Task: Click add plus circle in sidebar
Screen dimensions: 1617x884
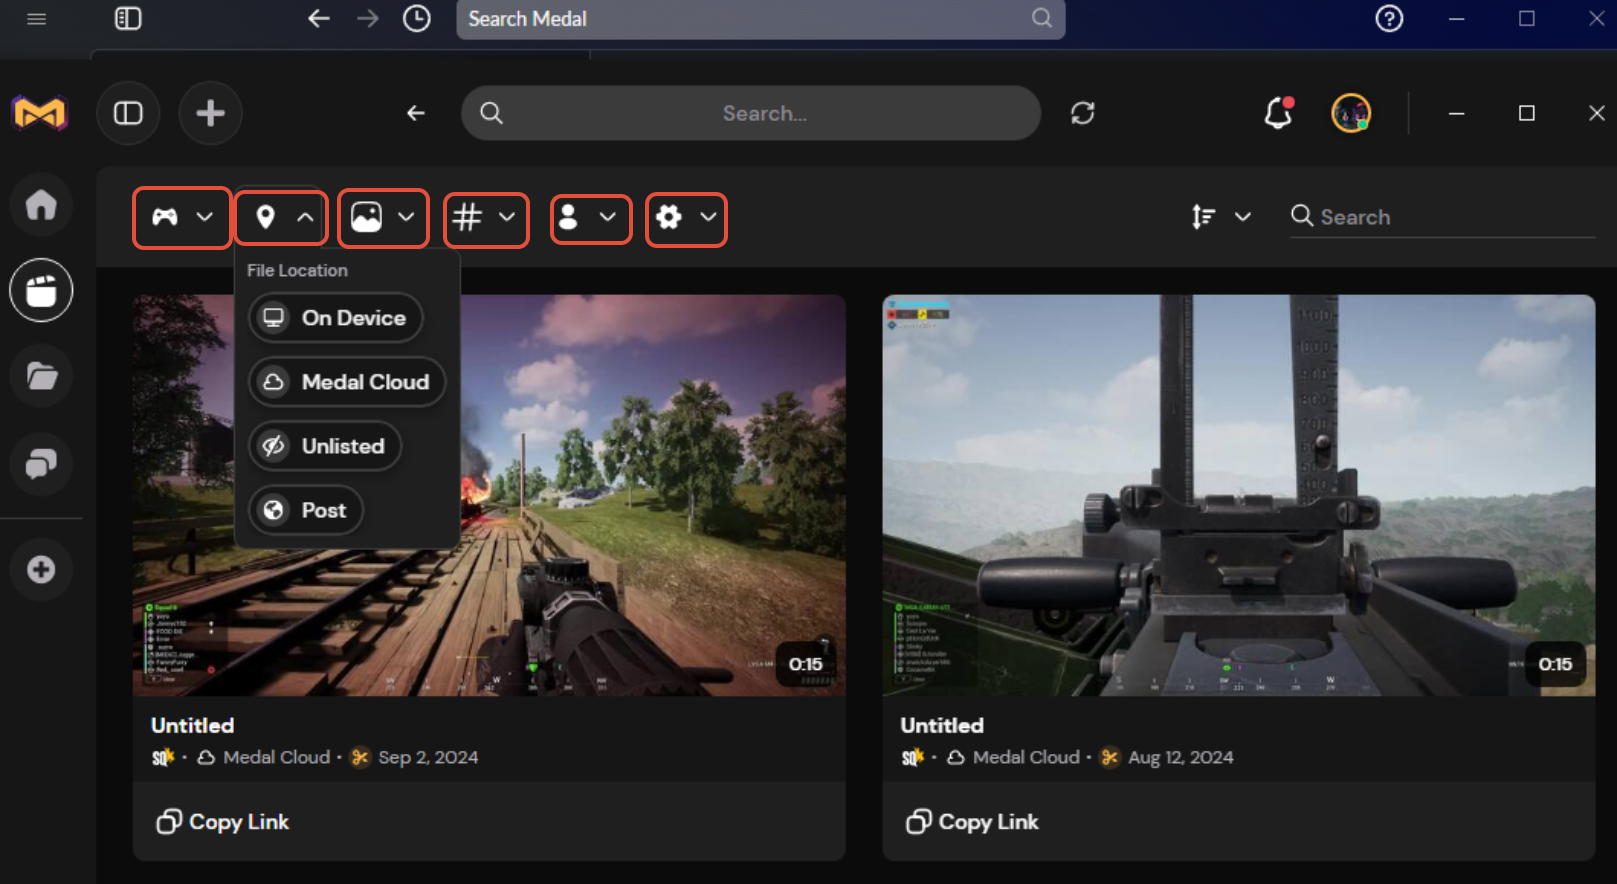Action: point(41,570)
